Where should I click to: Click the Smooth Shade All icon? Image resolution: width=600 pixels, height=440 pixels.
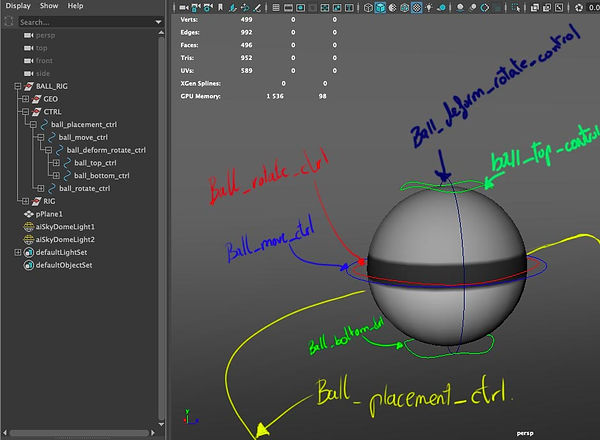click(x=380, y=7)
